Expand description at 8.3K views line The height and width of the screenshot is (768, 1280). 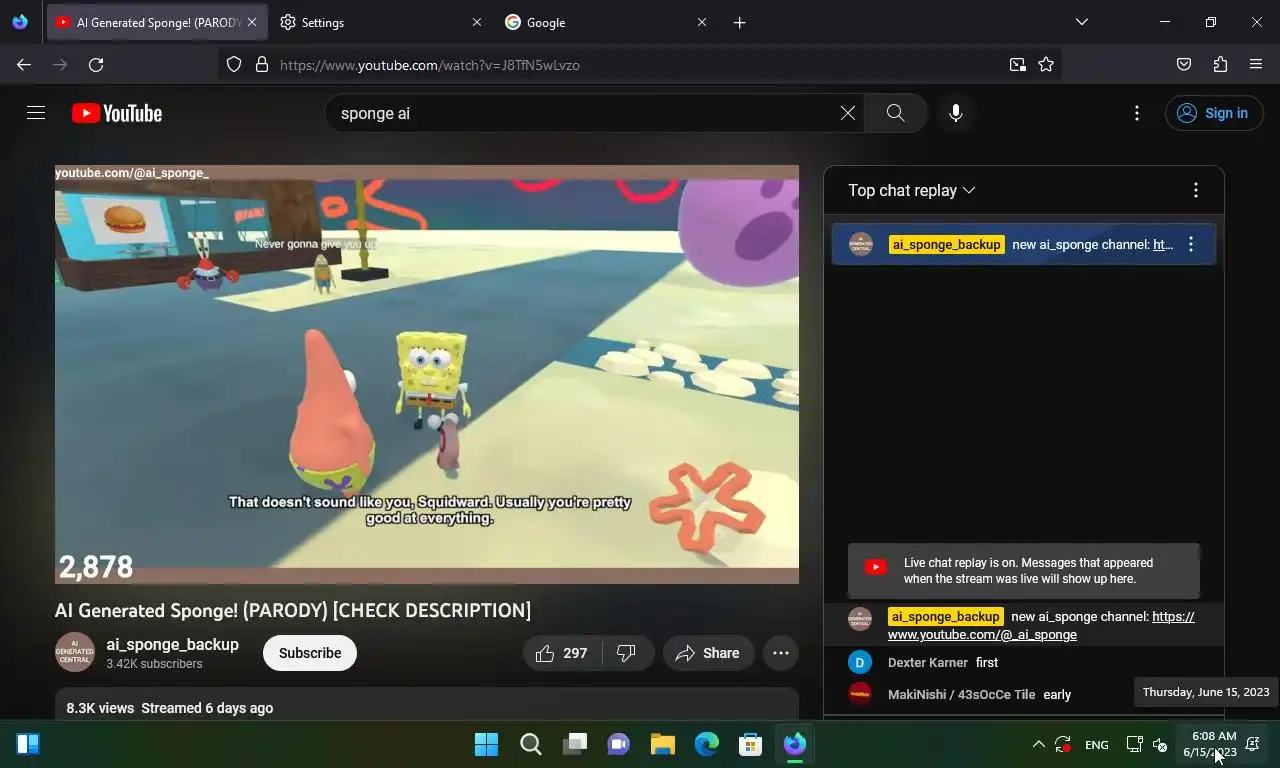pyautogui.click(x=427, y=708)
